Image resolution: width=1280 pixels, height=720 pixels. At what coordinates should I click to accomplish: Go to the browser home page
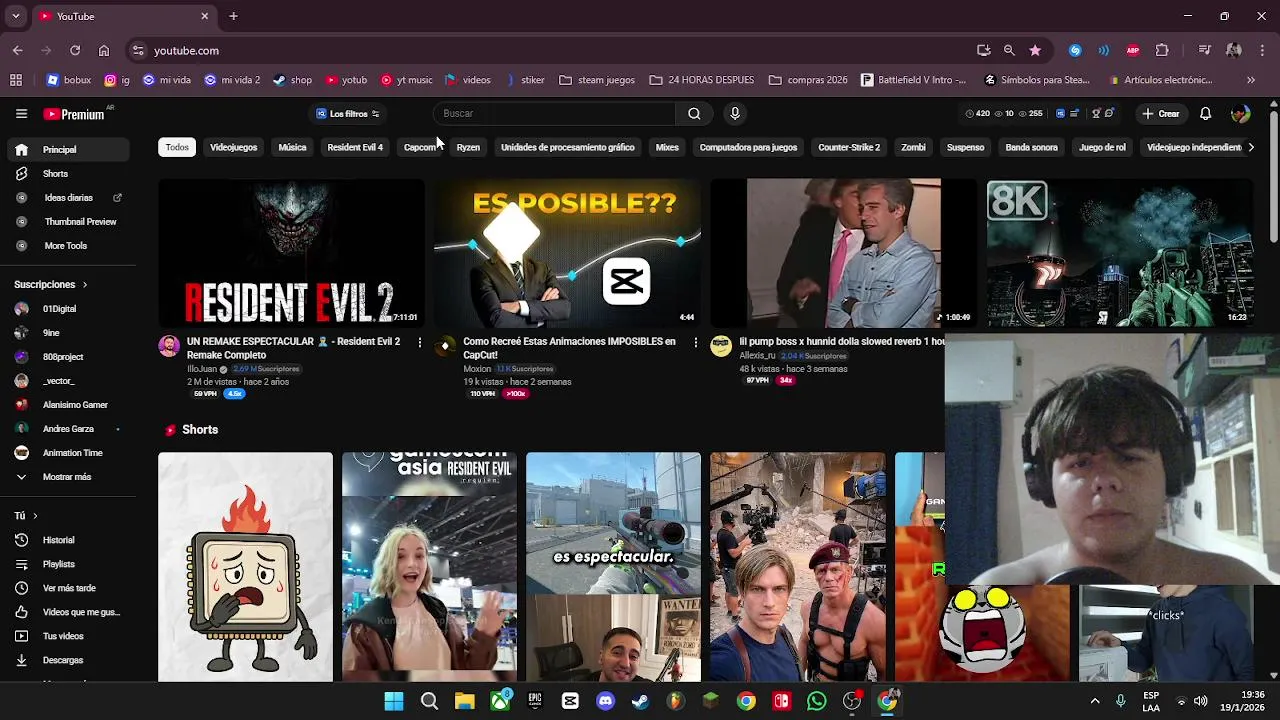click(104, 50)
